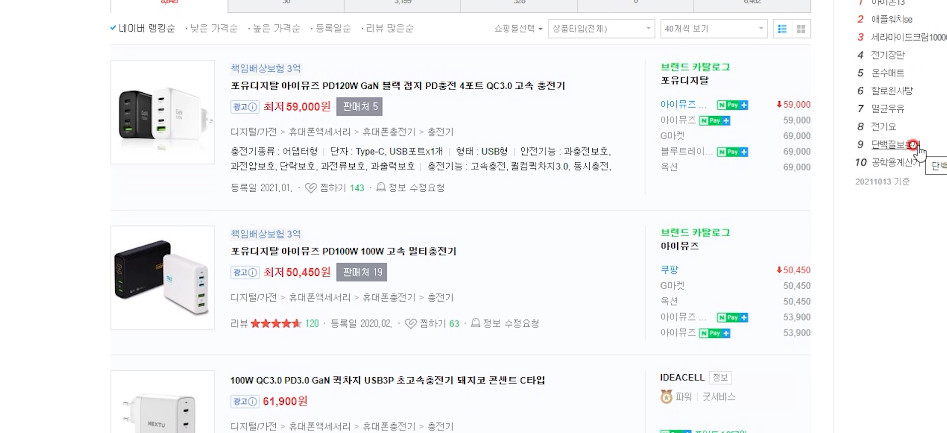Click heart wishlist icon with count 63
This screenshot has height=433, width=947.
click(410, 324)
